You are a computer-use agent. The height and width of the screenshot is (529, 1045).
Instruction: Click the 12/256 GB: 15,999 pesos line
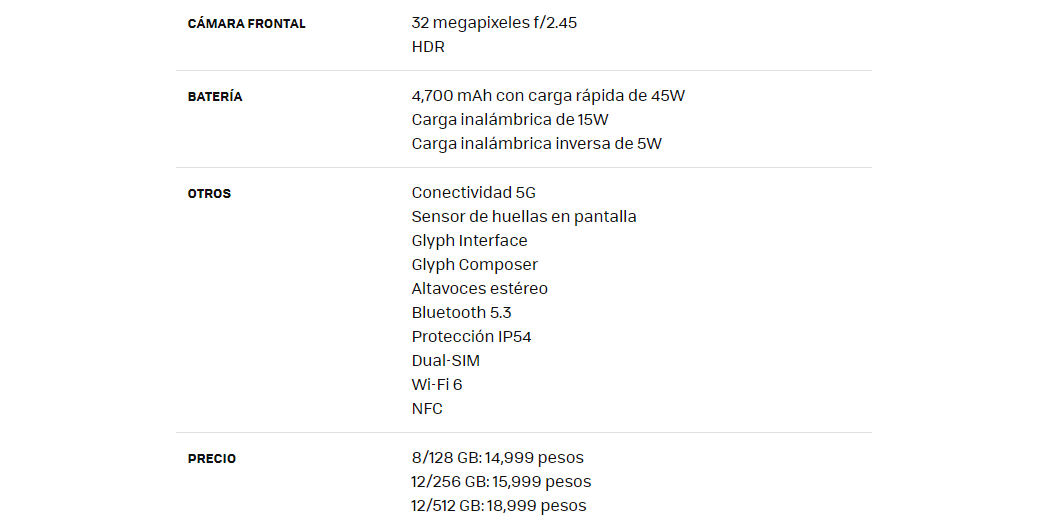501,482
